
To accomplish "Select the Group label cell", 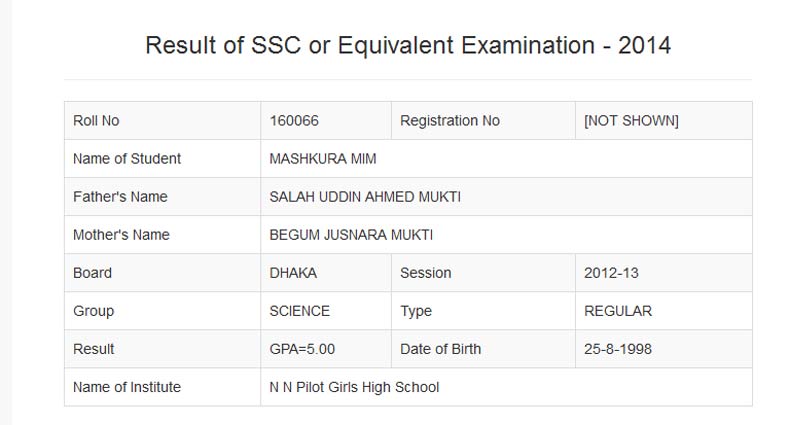I will tap(94, 311).
